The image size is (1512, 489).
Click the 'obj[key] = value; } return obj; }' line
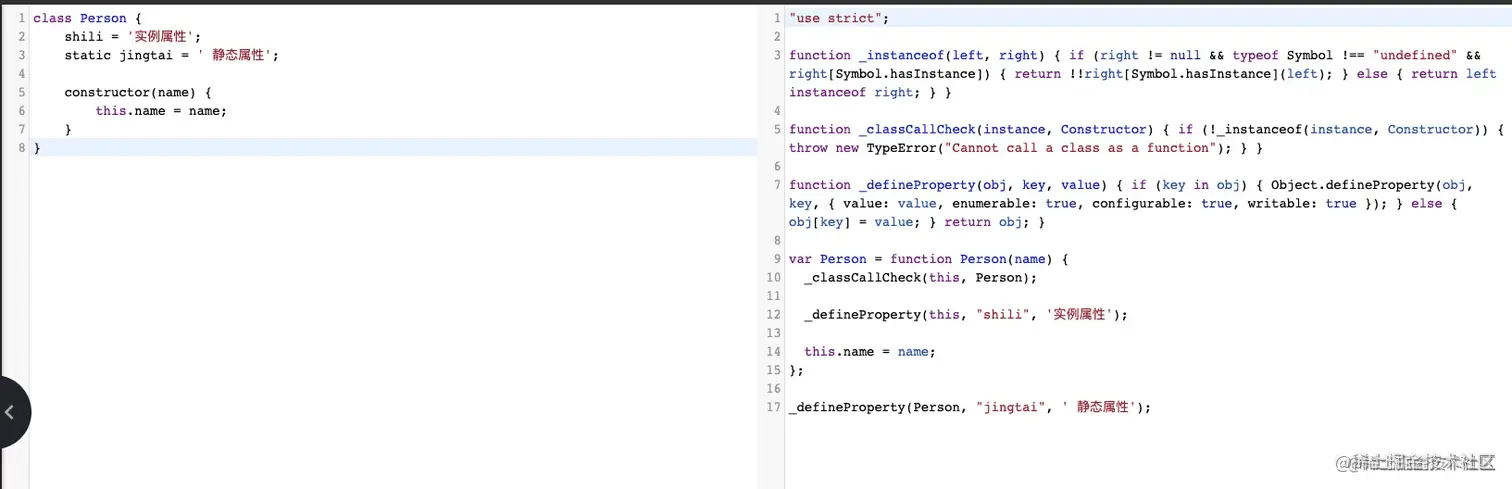(916, 222)
